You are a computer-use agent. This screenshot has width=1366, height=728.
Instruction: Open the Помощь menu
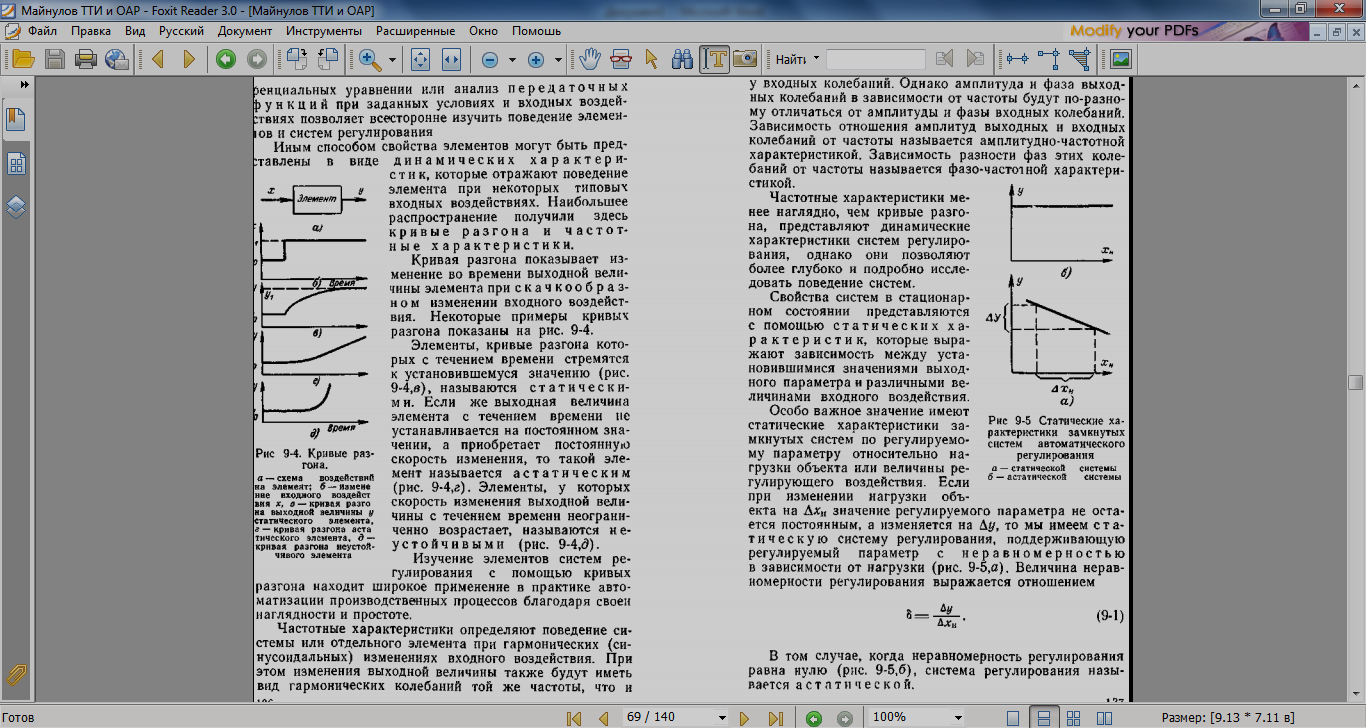[537, 31]
